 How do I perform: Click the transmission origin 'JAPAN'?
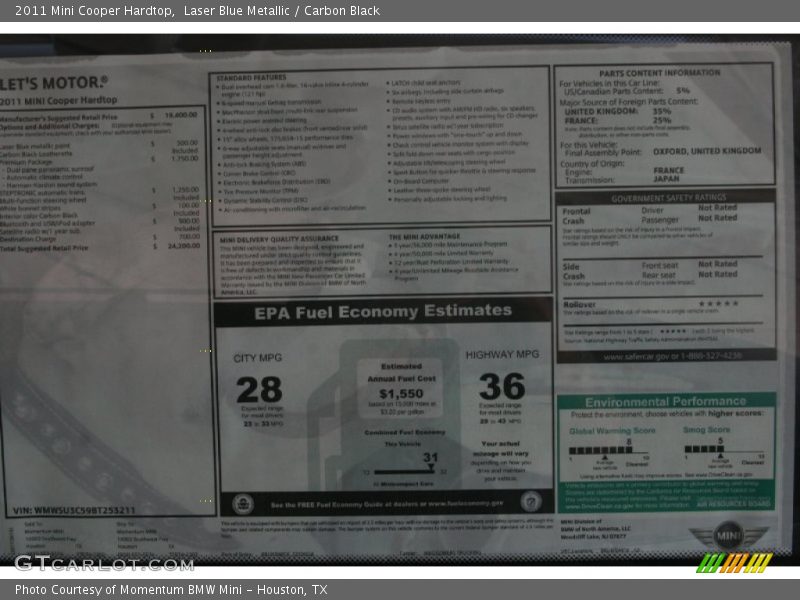[666, 179]
